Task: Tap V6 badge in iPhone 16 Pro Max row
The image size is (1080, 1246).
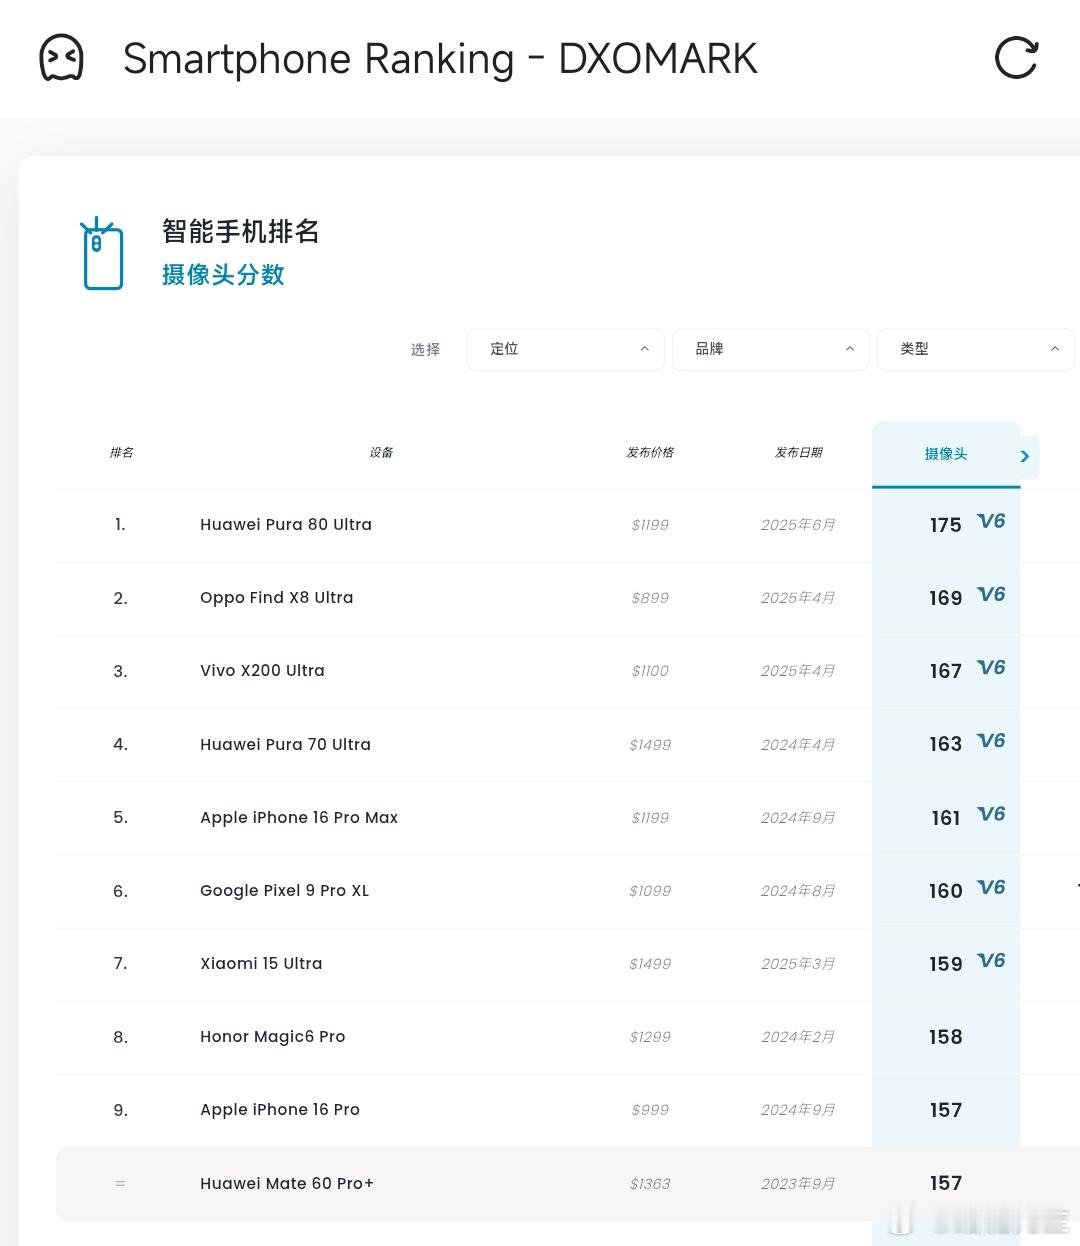Action: tap(991, 814)
